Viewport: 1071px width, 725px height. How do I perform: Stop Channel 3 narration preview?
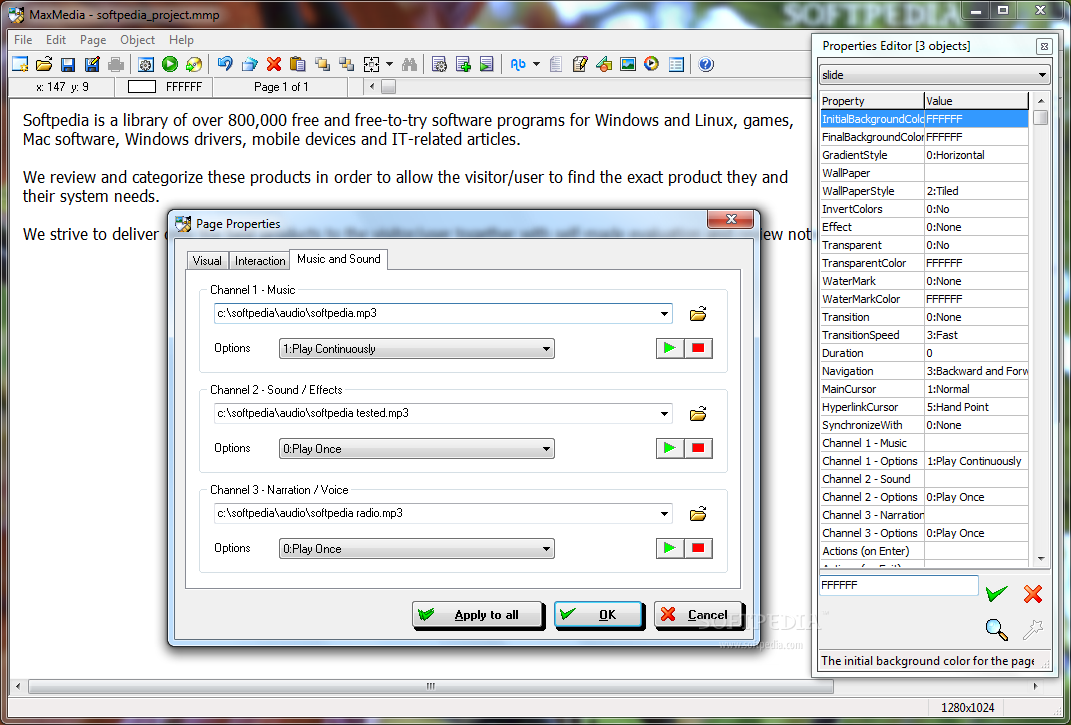[x=698, y=547]
